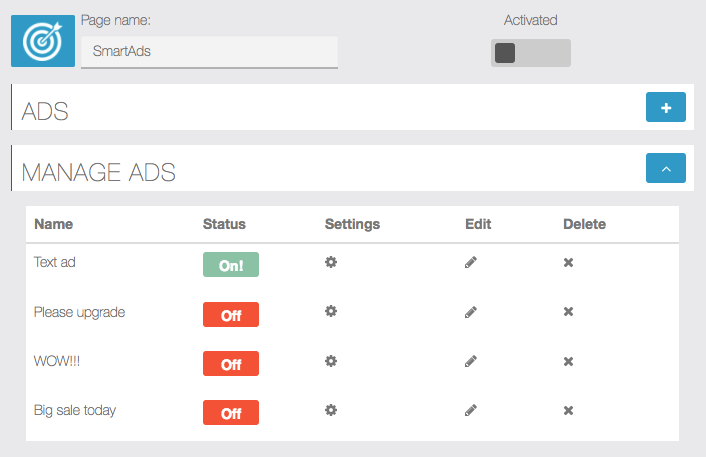
Task: Enable the WOW!!! ad status
Action: pos(231,363)
